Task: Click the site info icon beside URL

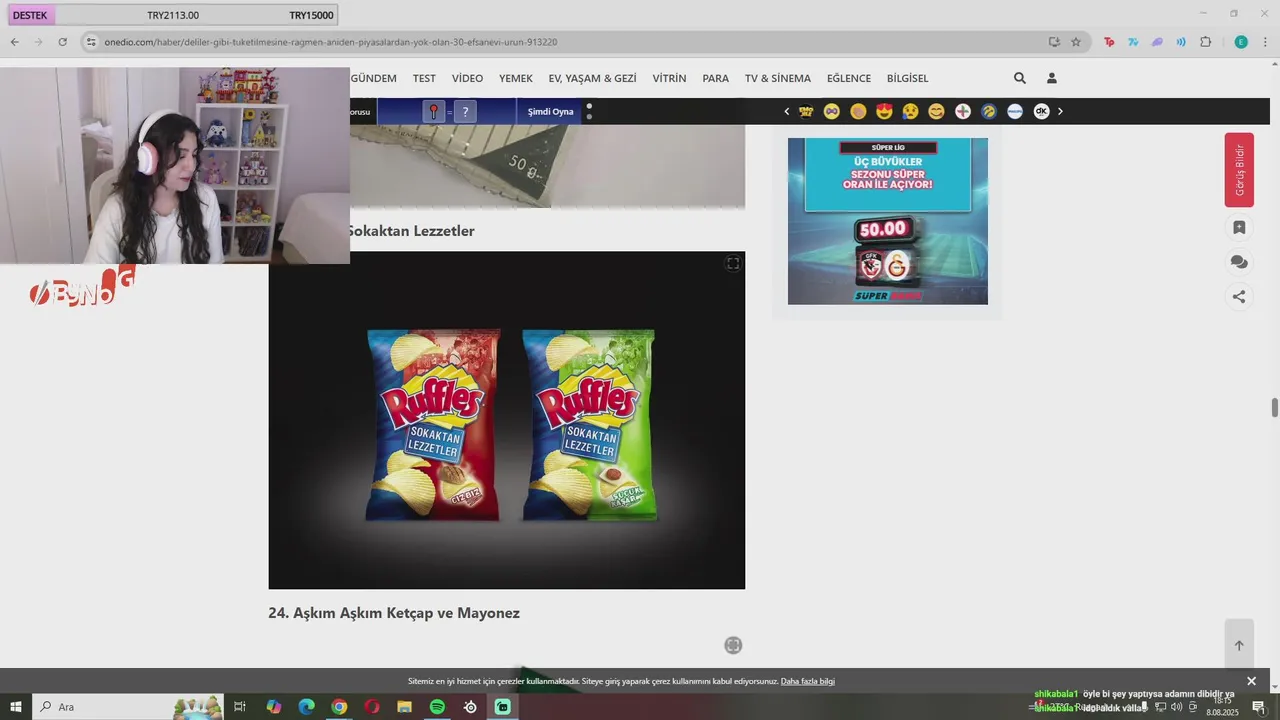Action: pos(91,42)
